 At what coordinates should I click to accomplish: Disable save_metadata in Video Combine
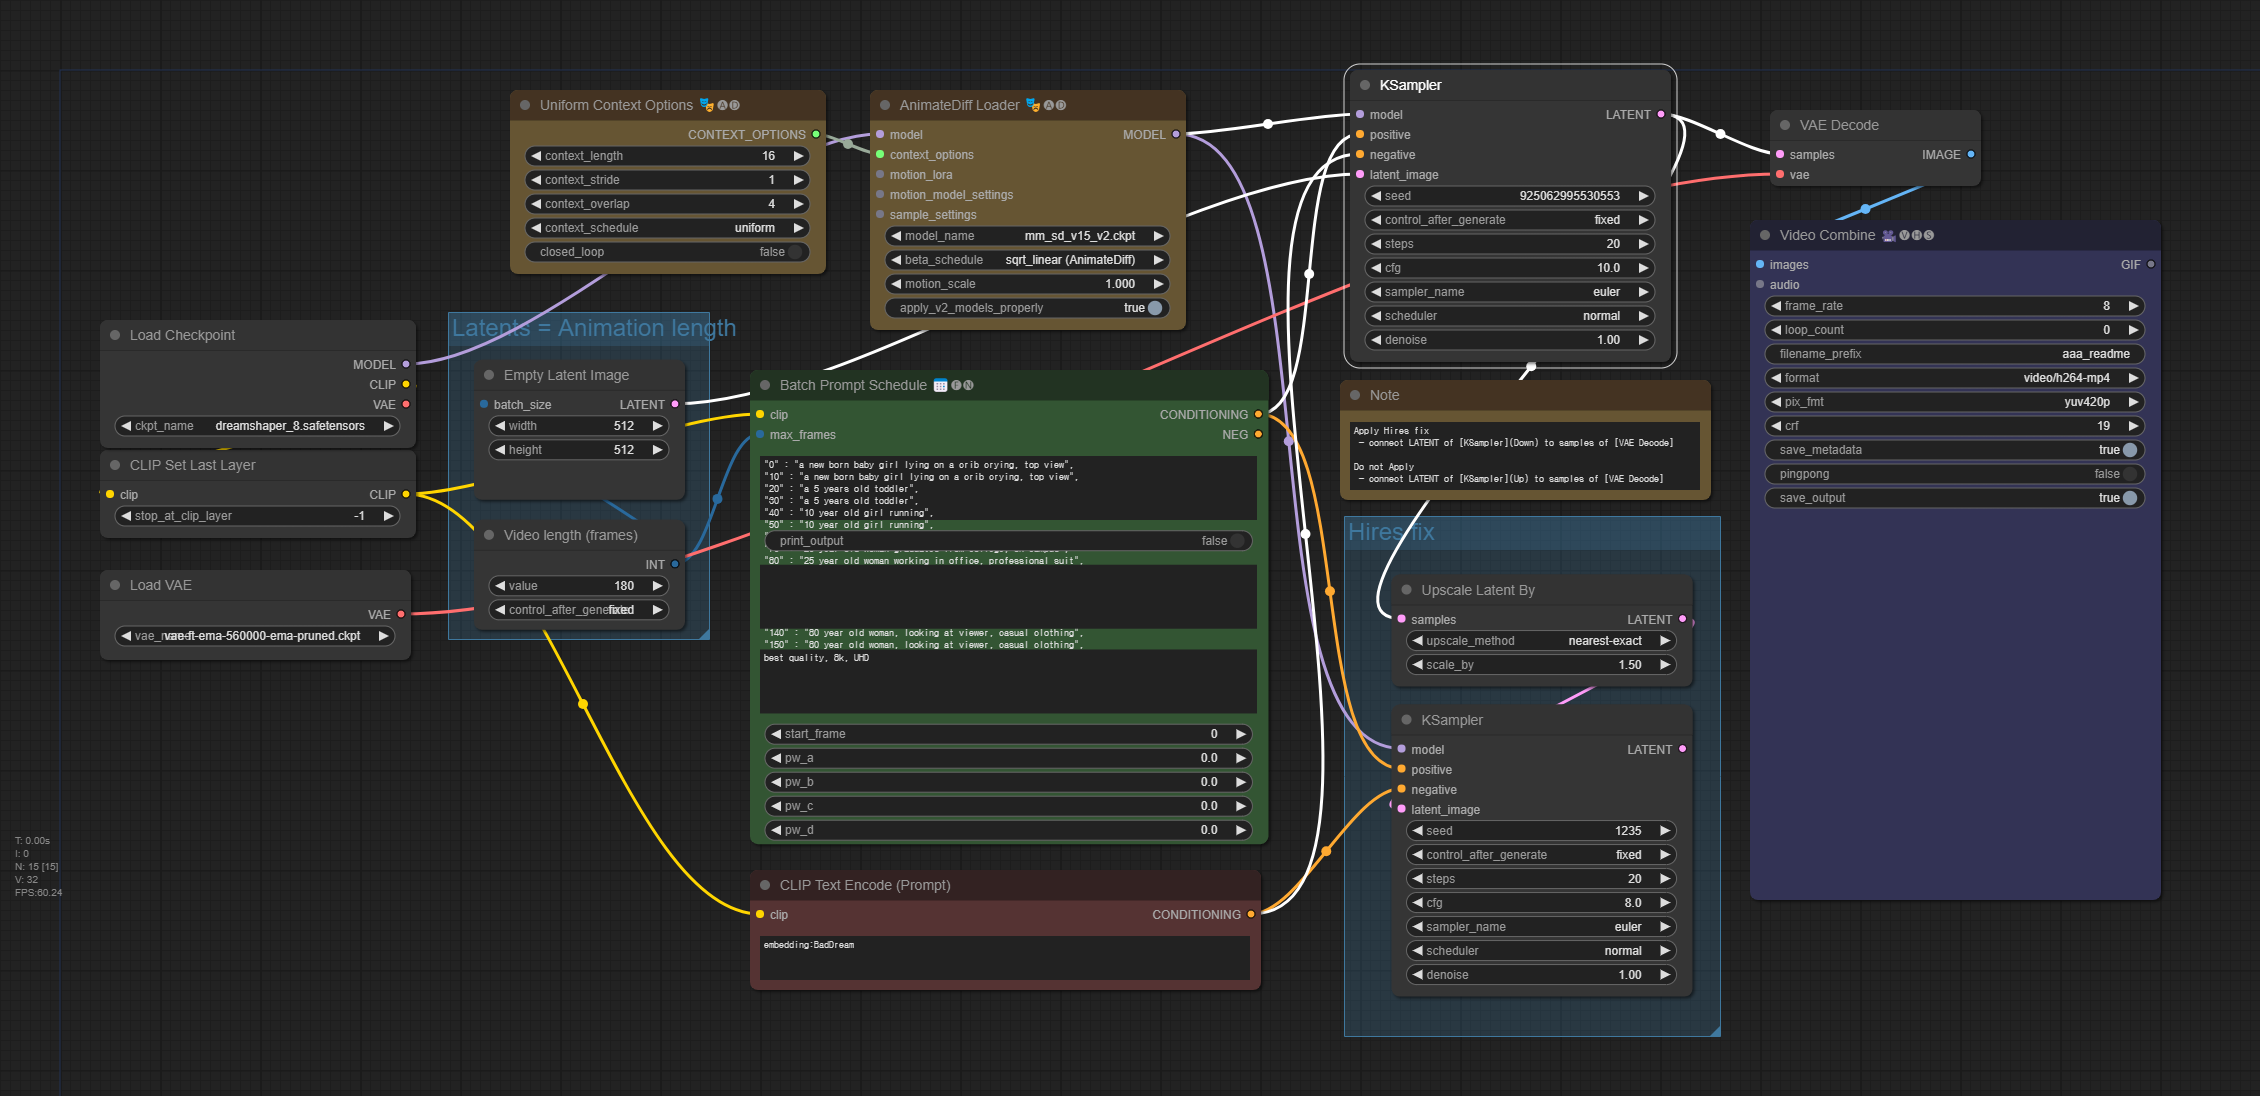2129,450
